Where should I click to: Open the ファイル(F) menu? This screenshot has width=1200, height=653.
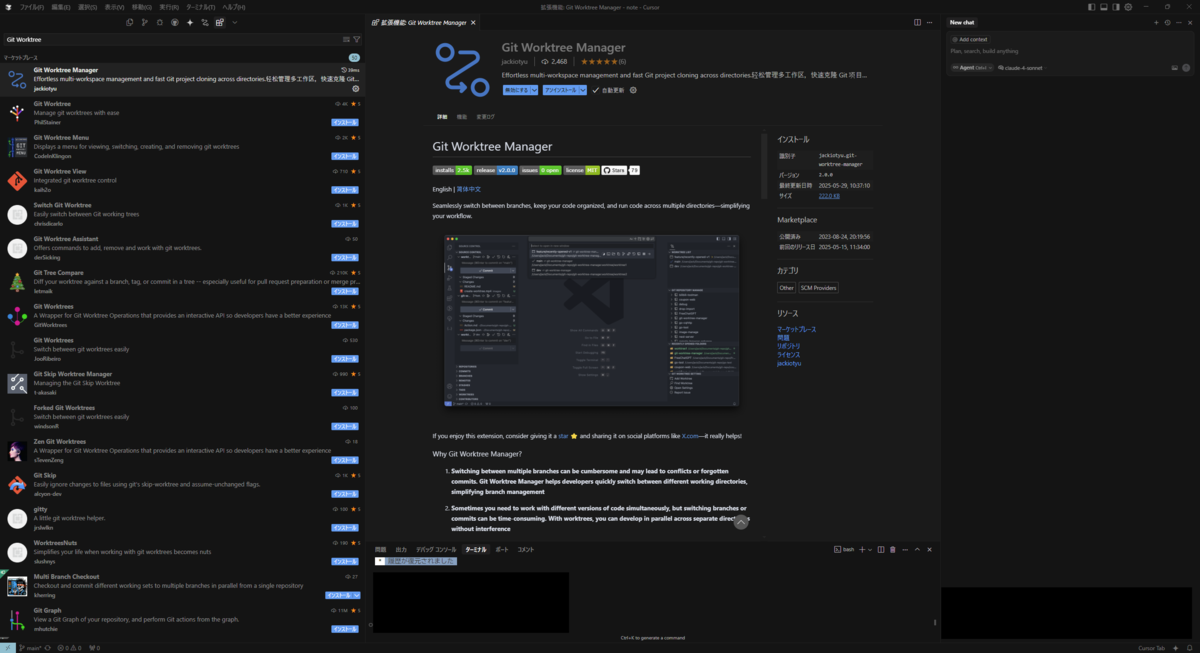click(x=32, y=7)
